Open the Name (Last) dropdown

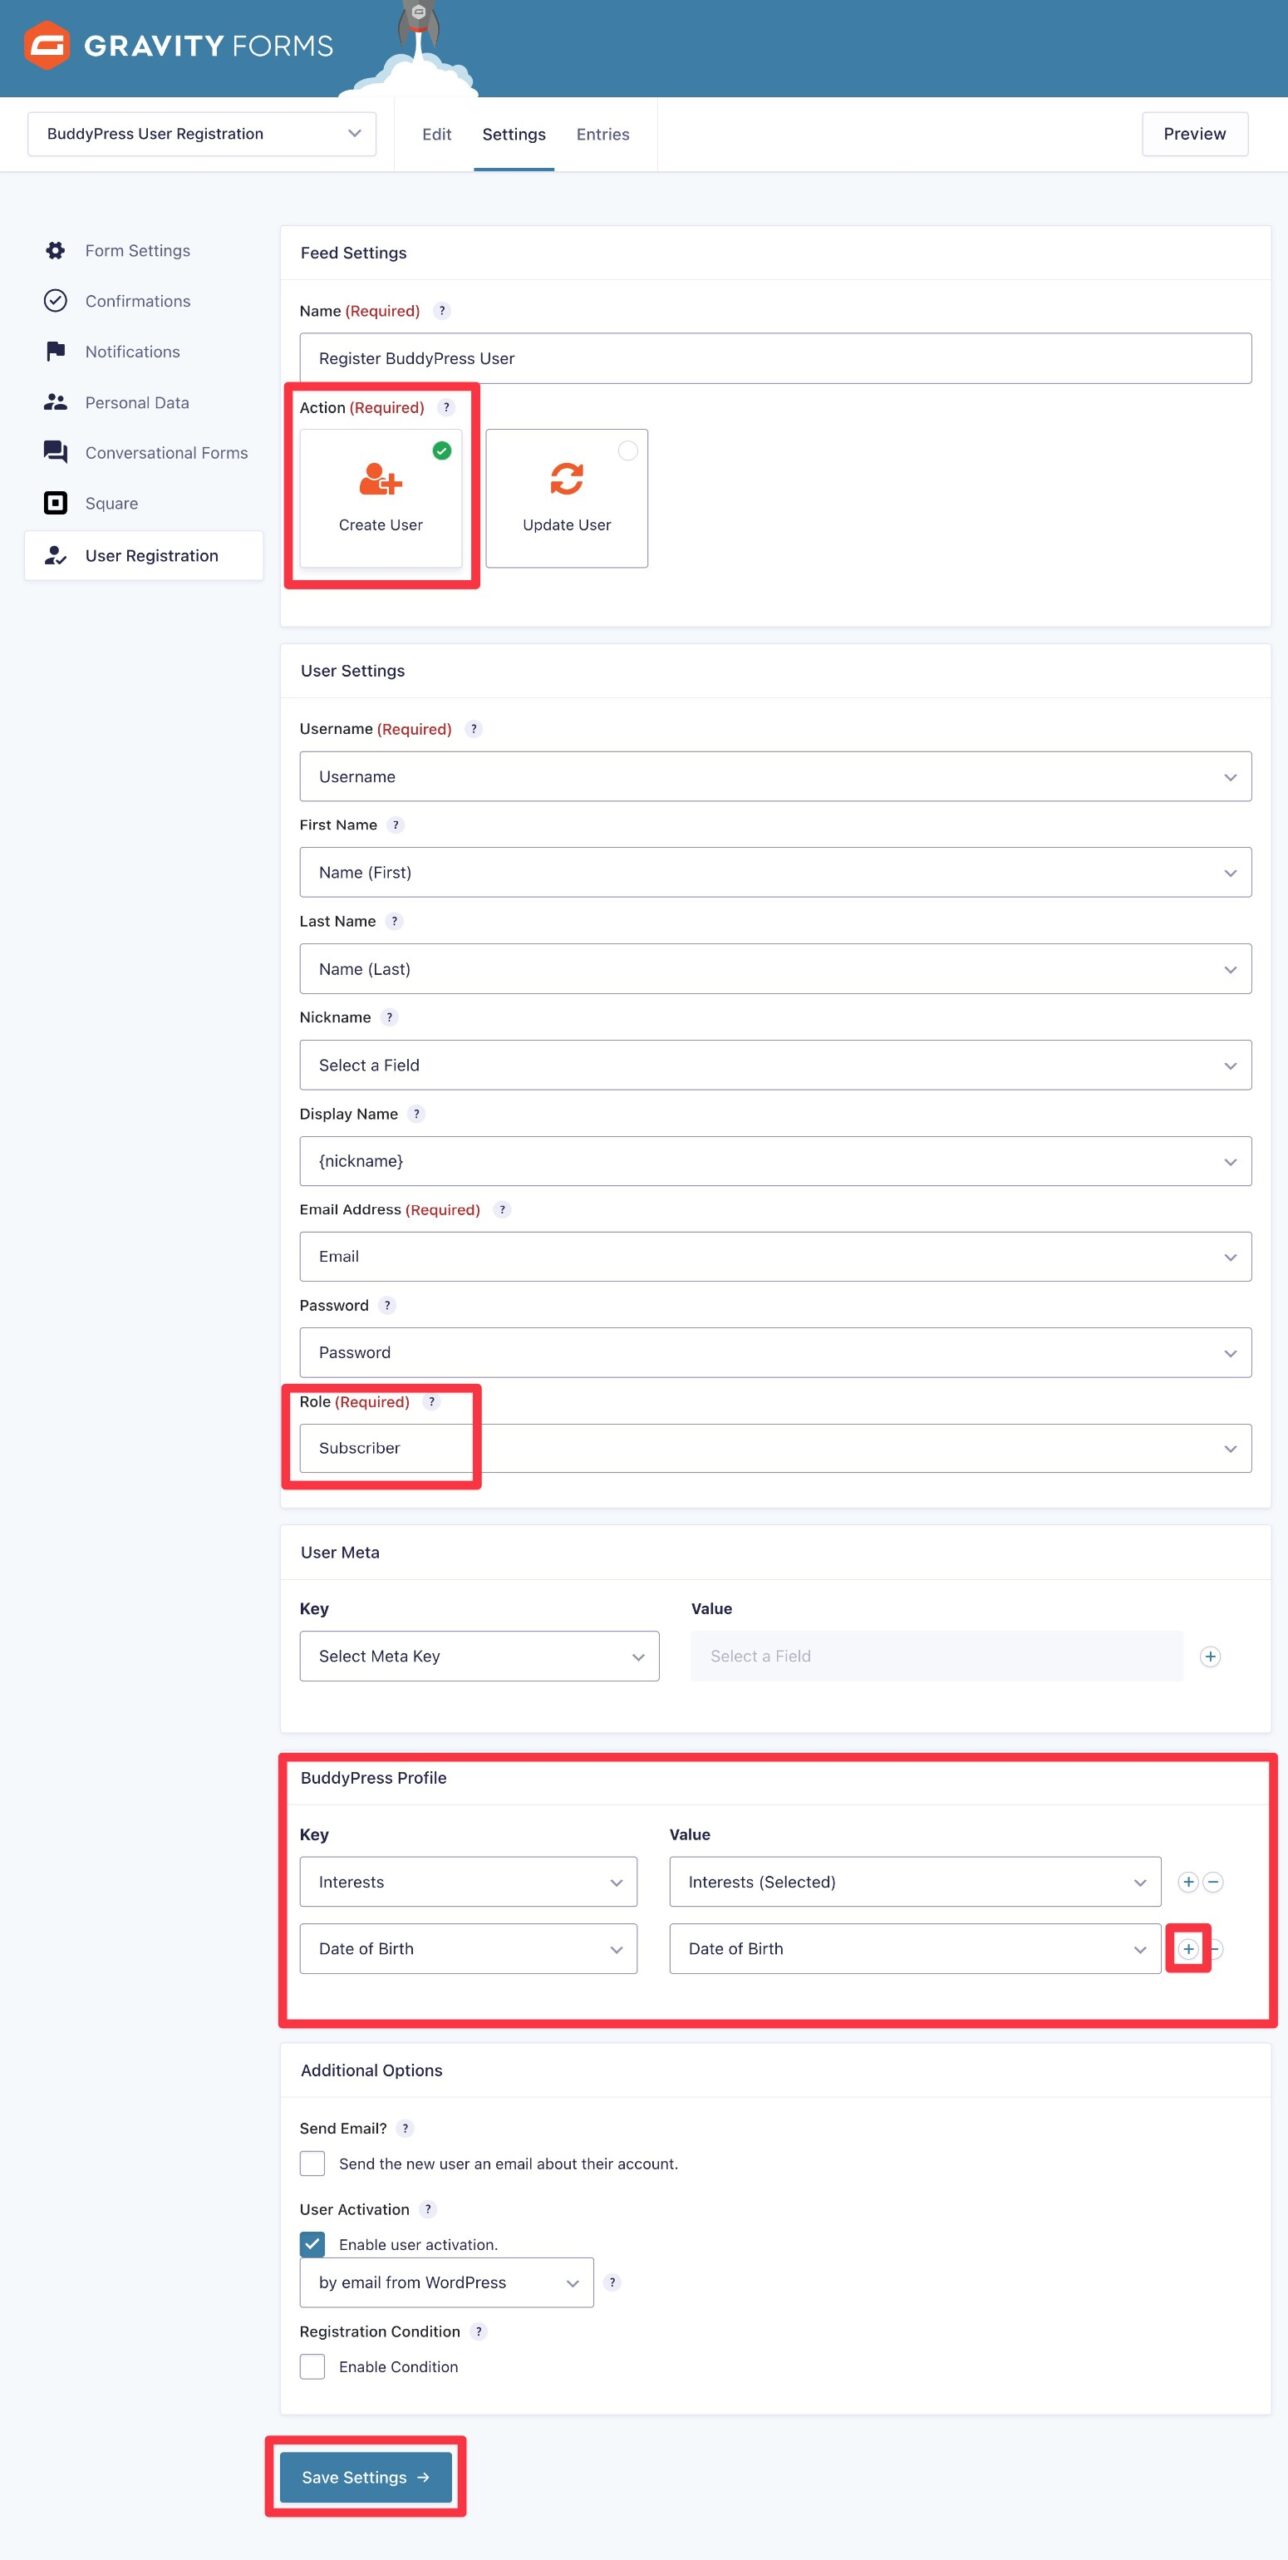click(x=776, y=969)
